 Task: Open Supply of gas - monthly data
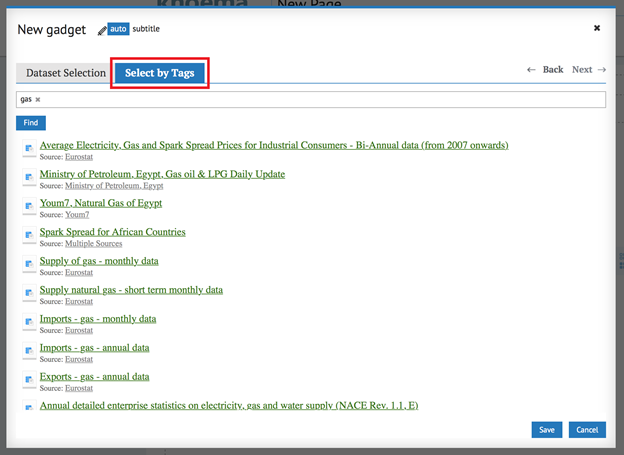pyautogui.click(x=99, y=261)
